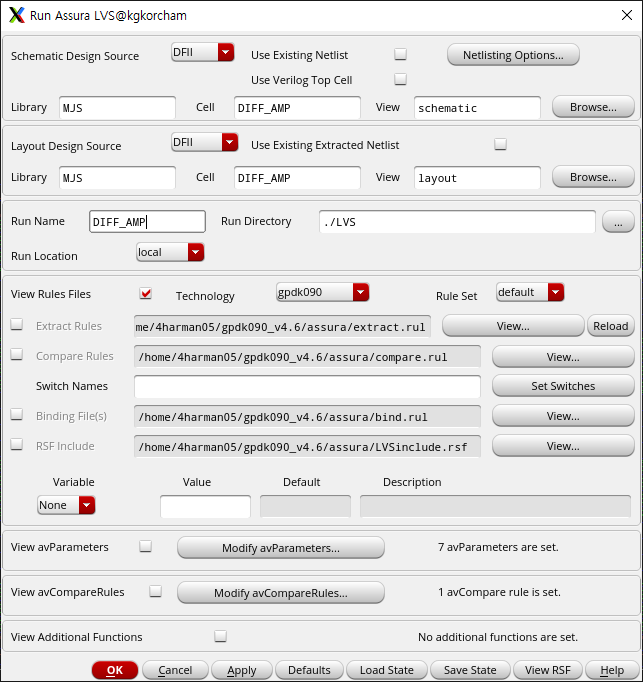Image resolution: width=643 pixels, height=682 pixels.
Task: Click the Switch Names input field
Action: coord(307,387)
